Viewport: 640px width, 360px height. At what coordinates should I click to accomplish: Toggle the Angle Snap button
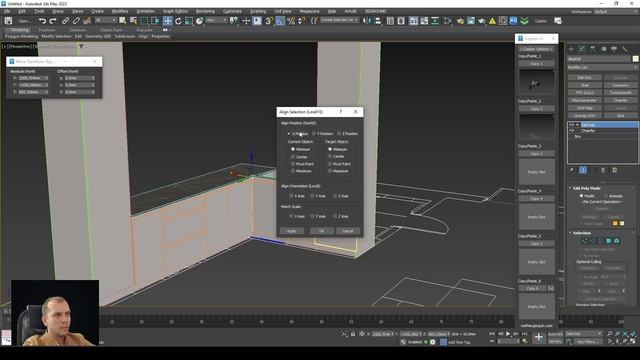[280, 20]
